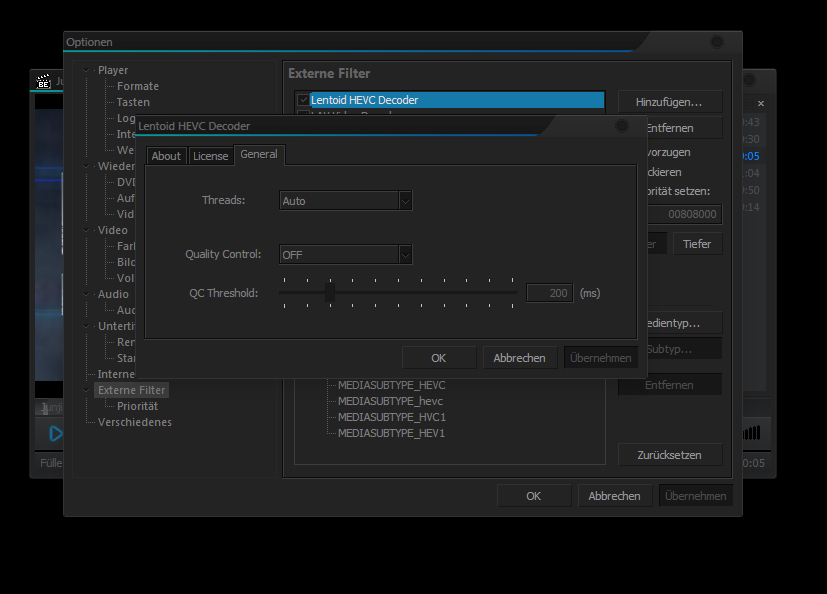This screenshot has height=594, width=827.
Task: Collapse the Player tree node
Action: [86, 70]
